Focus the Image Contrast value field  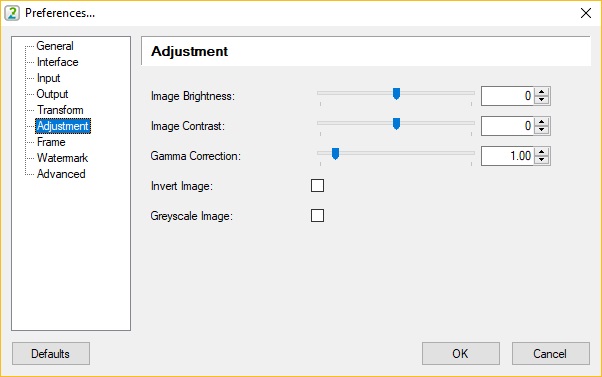pyautogui.click(x=507, y=126)
